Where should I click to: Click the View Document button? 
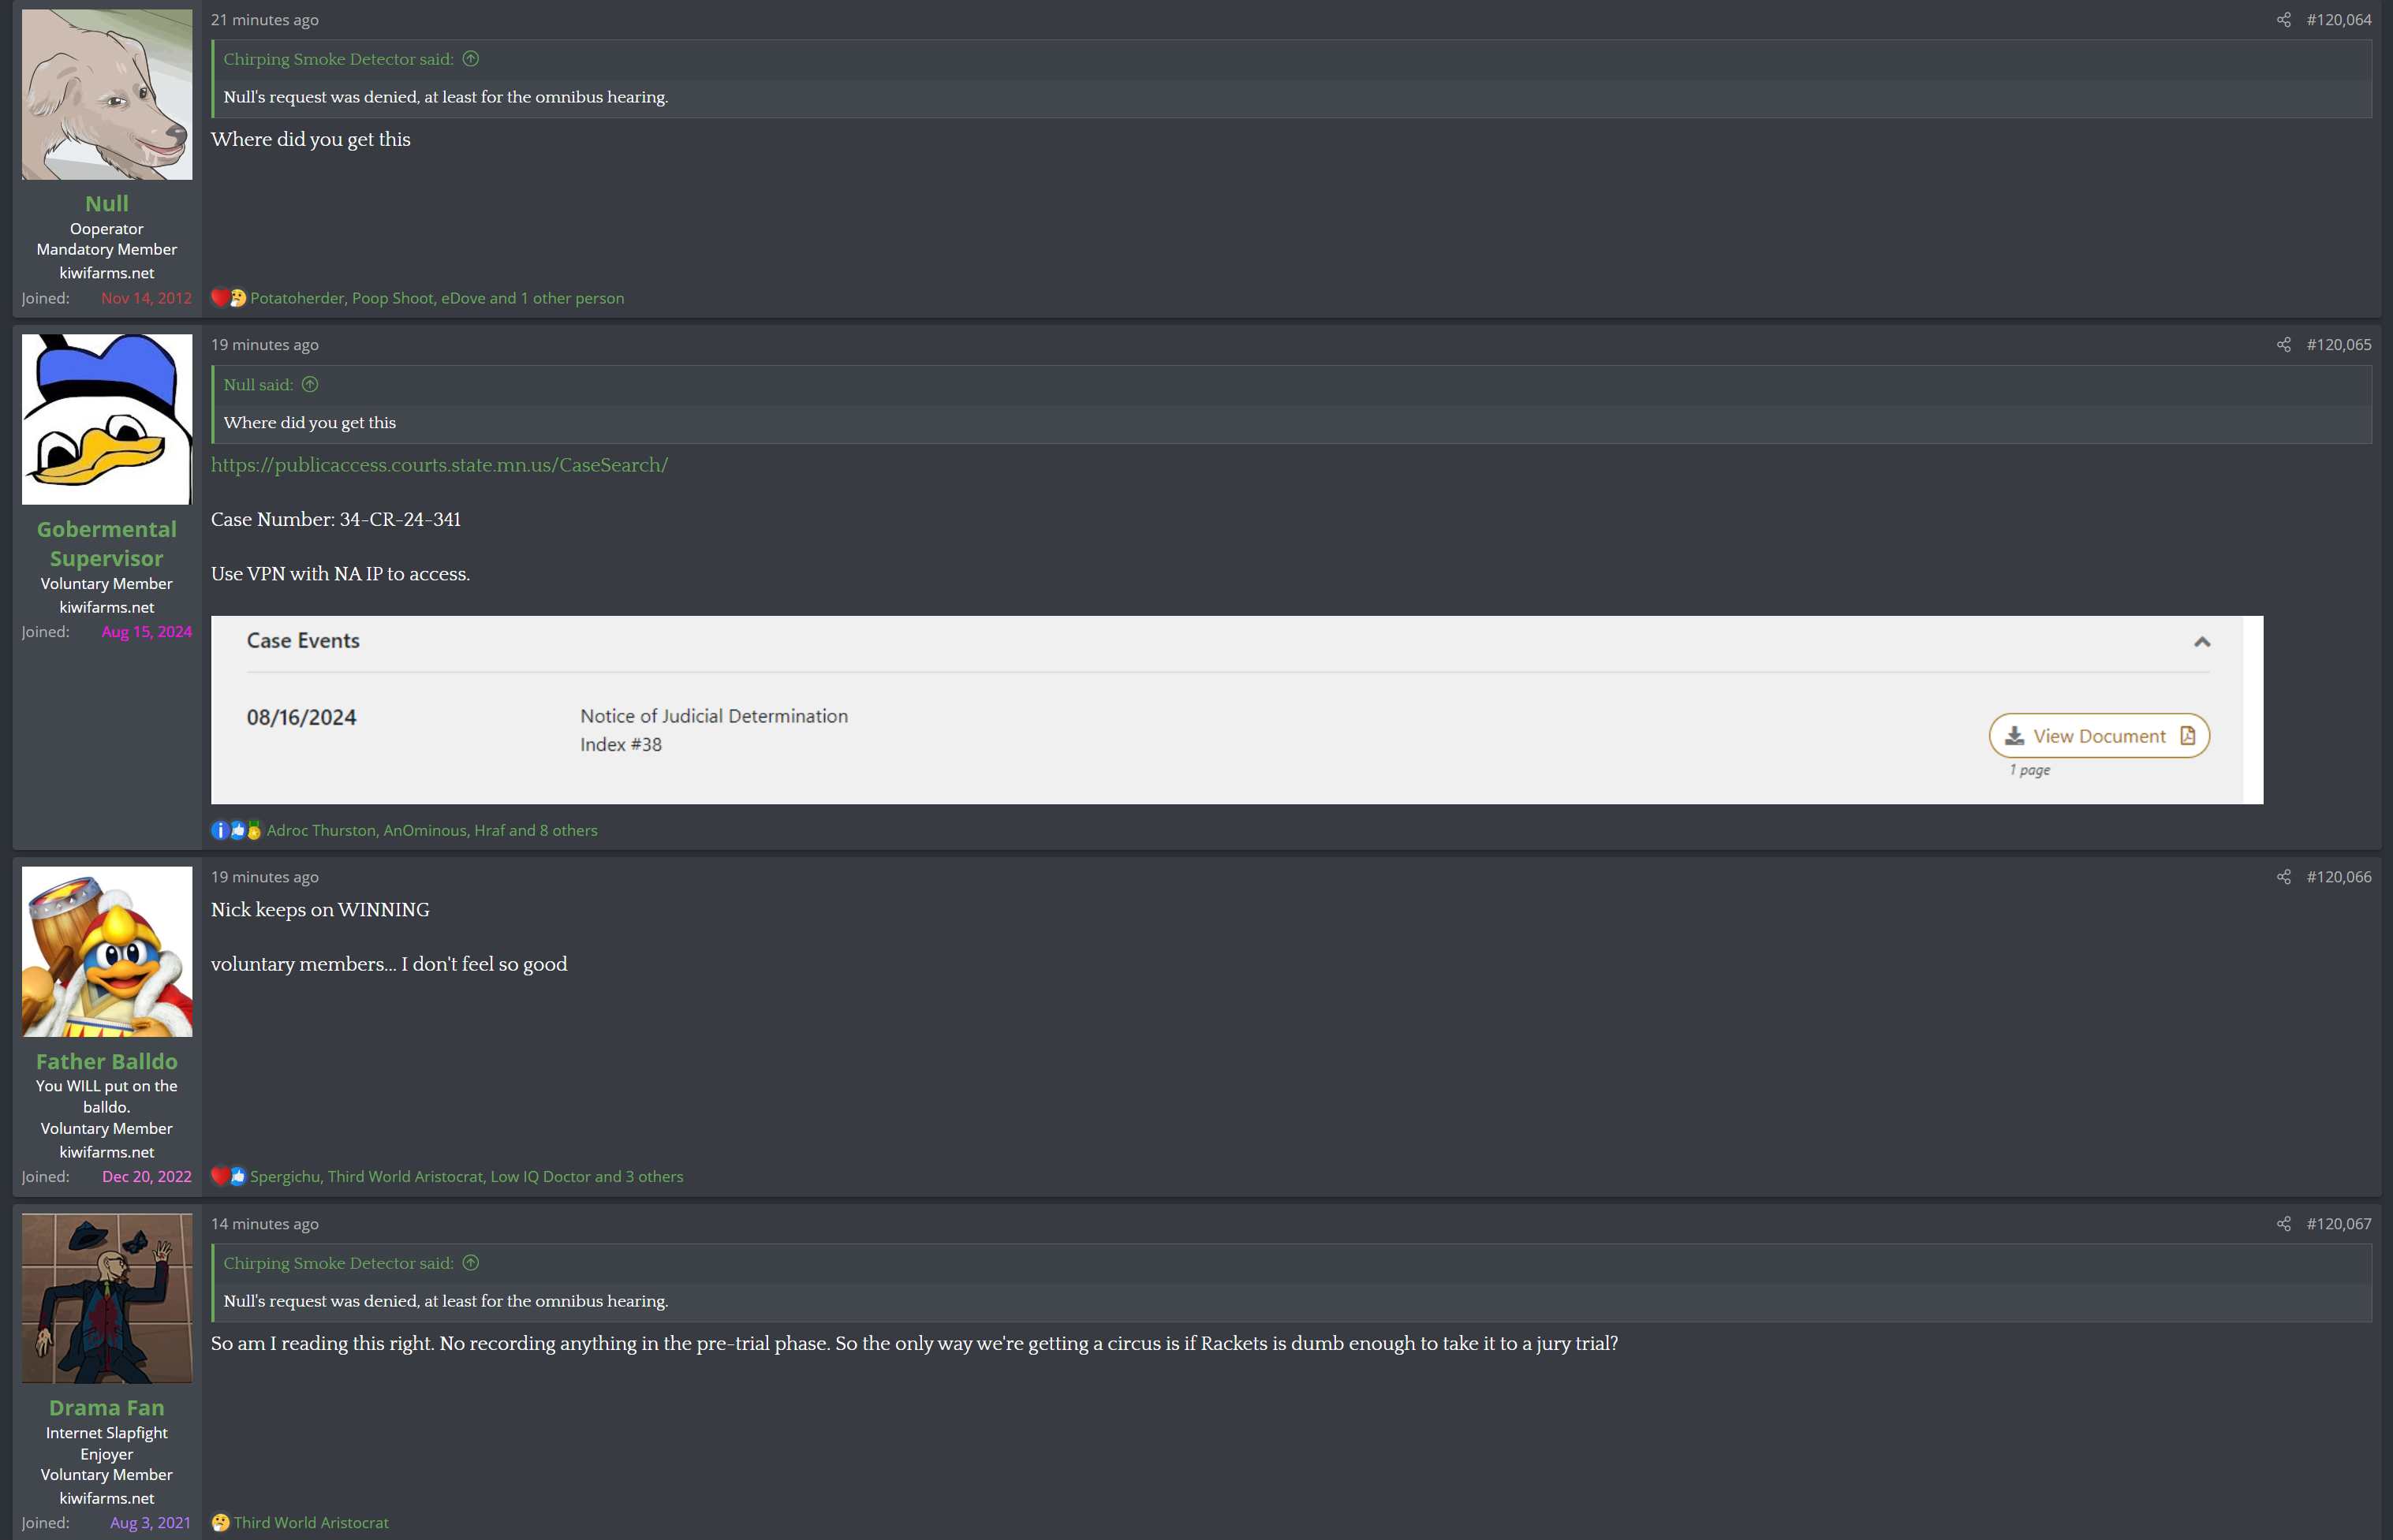pos(2098,736)
